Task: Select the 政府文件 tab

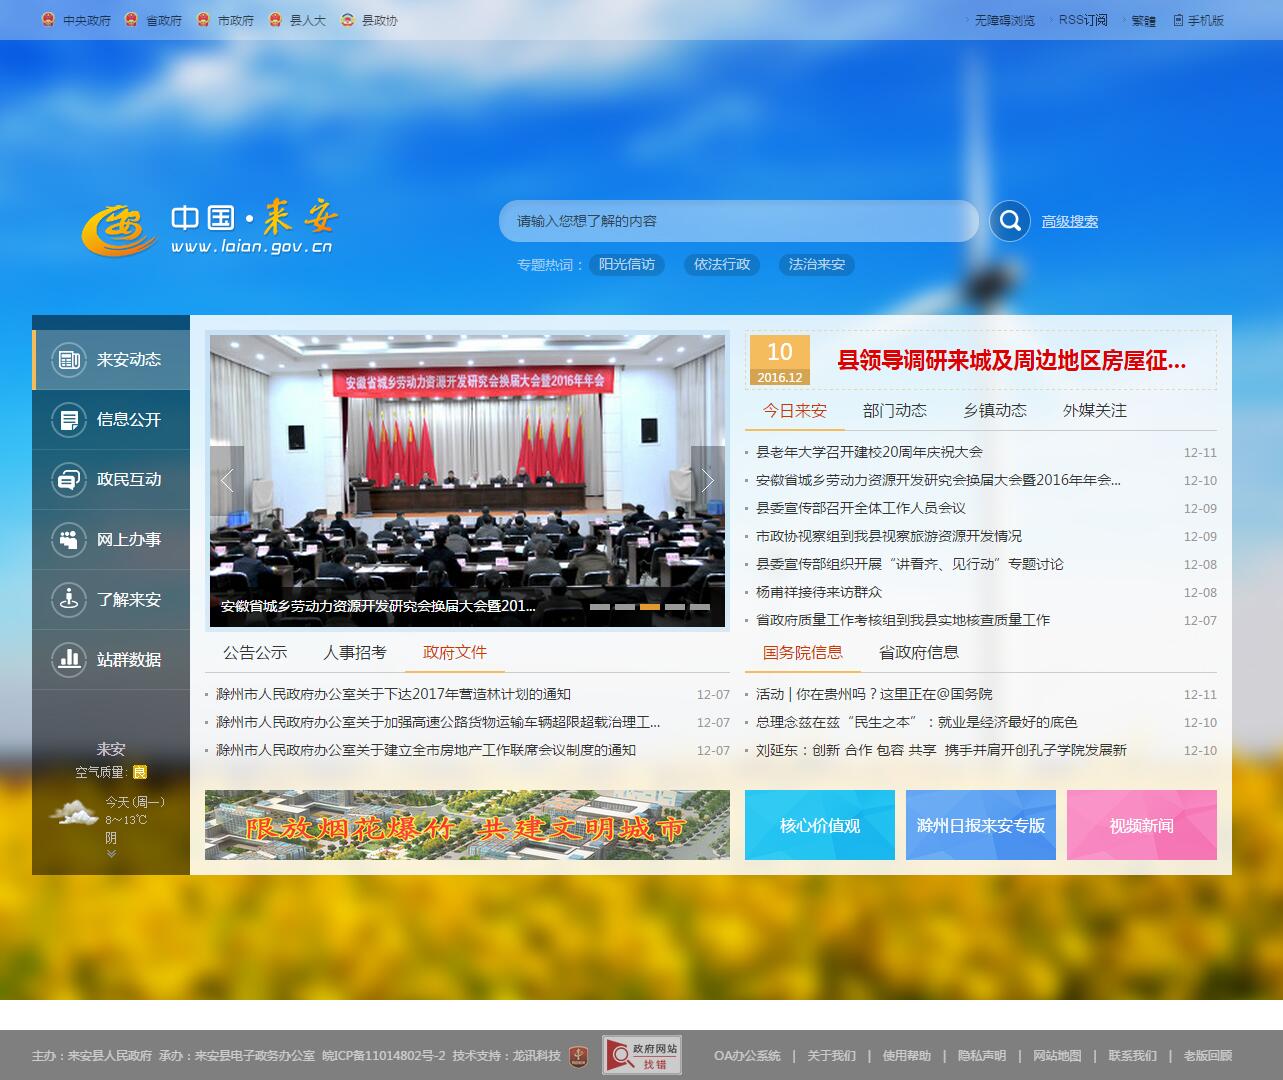Action: (x=455, y=653)
